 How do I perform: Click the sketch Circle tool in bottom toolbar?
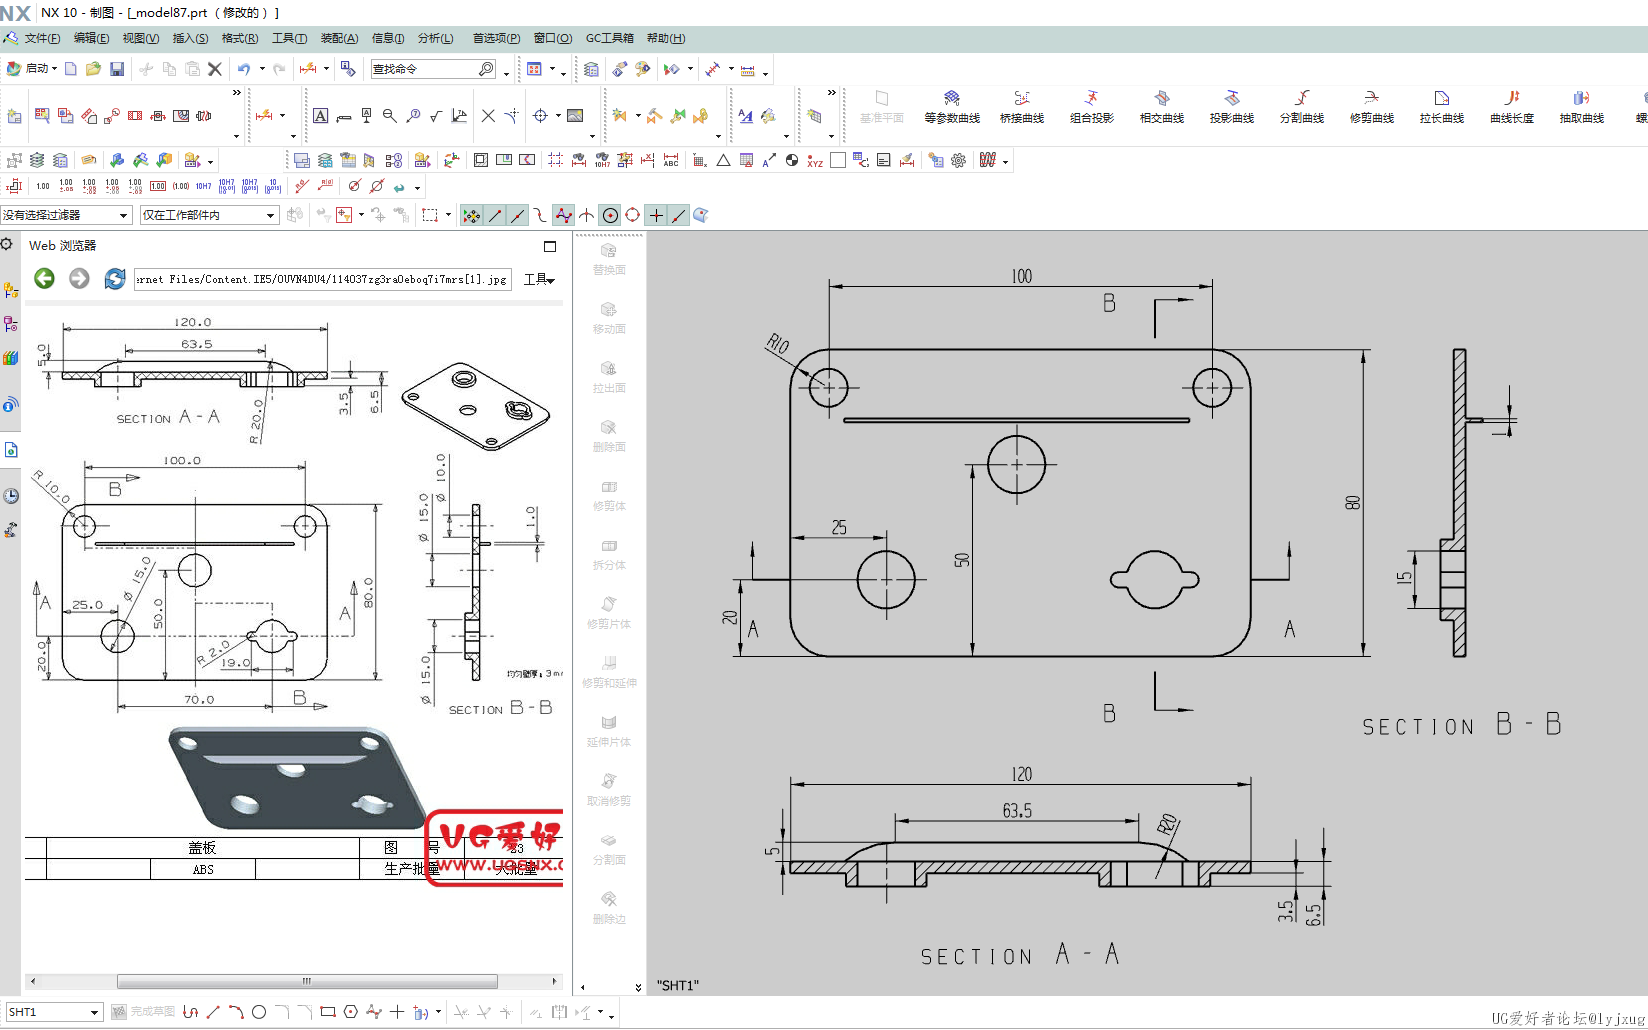click(x=259, y=1012)
